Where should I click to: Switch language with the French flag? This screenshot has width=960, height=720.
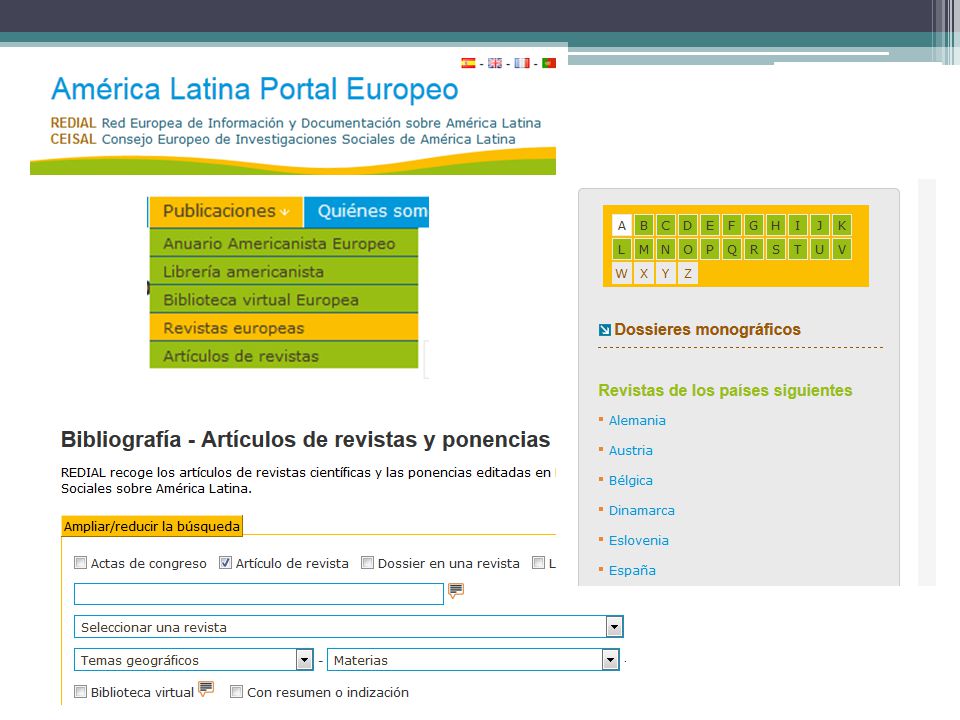(x=522, y=63)
